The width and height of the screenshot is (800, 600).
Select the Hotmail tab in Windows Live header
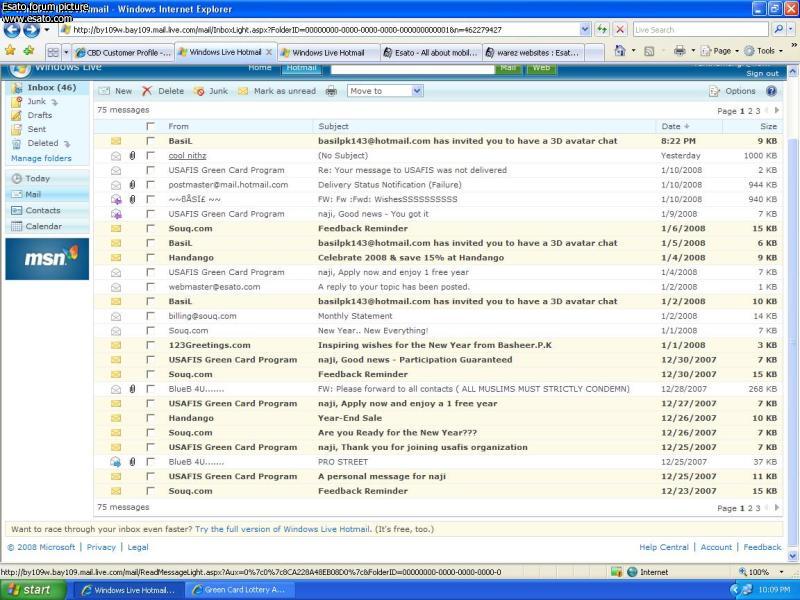(302, 68)
